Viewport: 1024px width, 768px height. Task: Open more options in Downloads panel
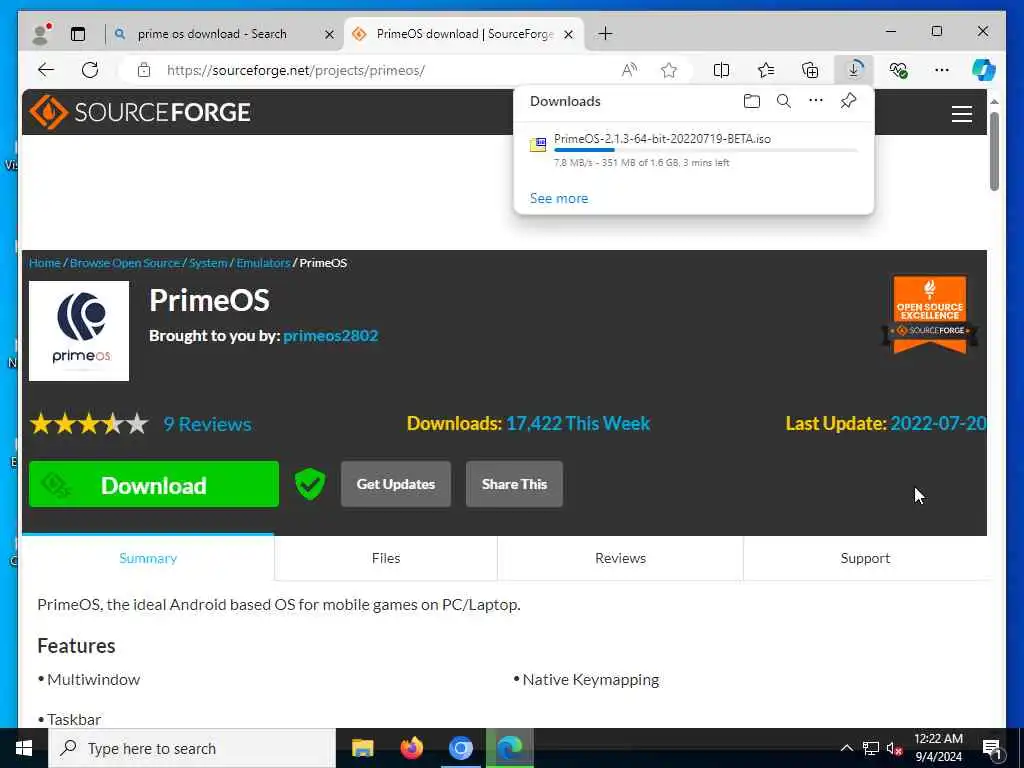[x=816, y=101]
